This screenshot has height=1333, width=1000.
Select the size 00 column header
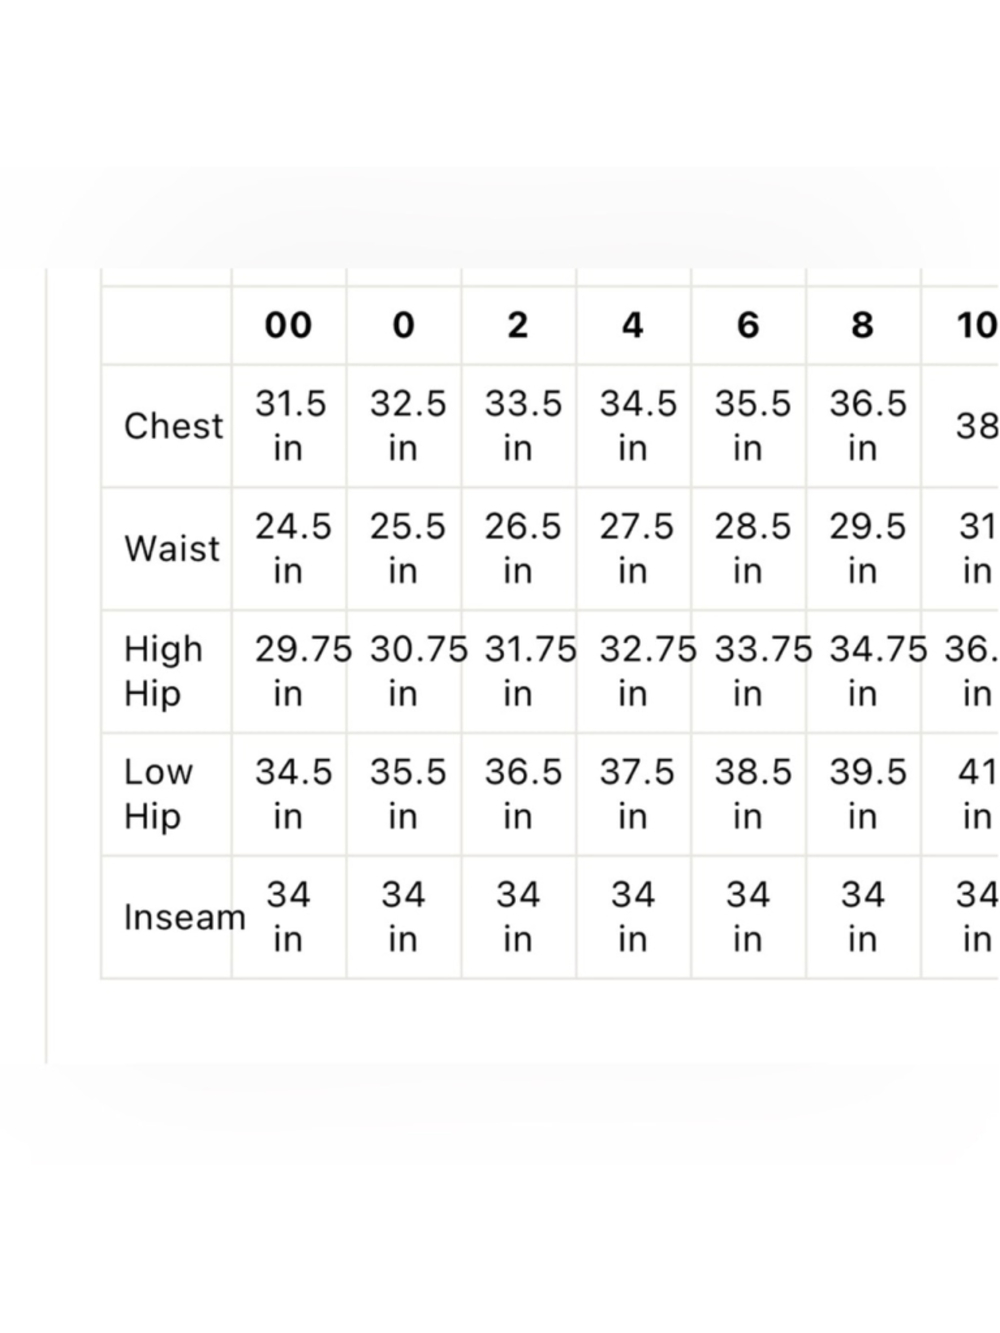click(288, 325)
